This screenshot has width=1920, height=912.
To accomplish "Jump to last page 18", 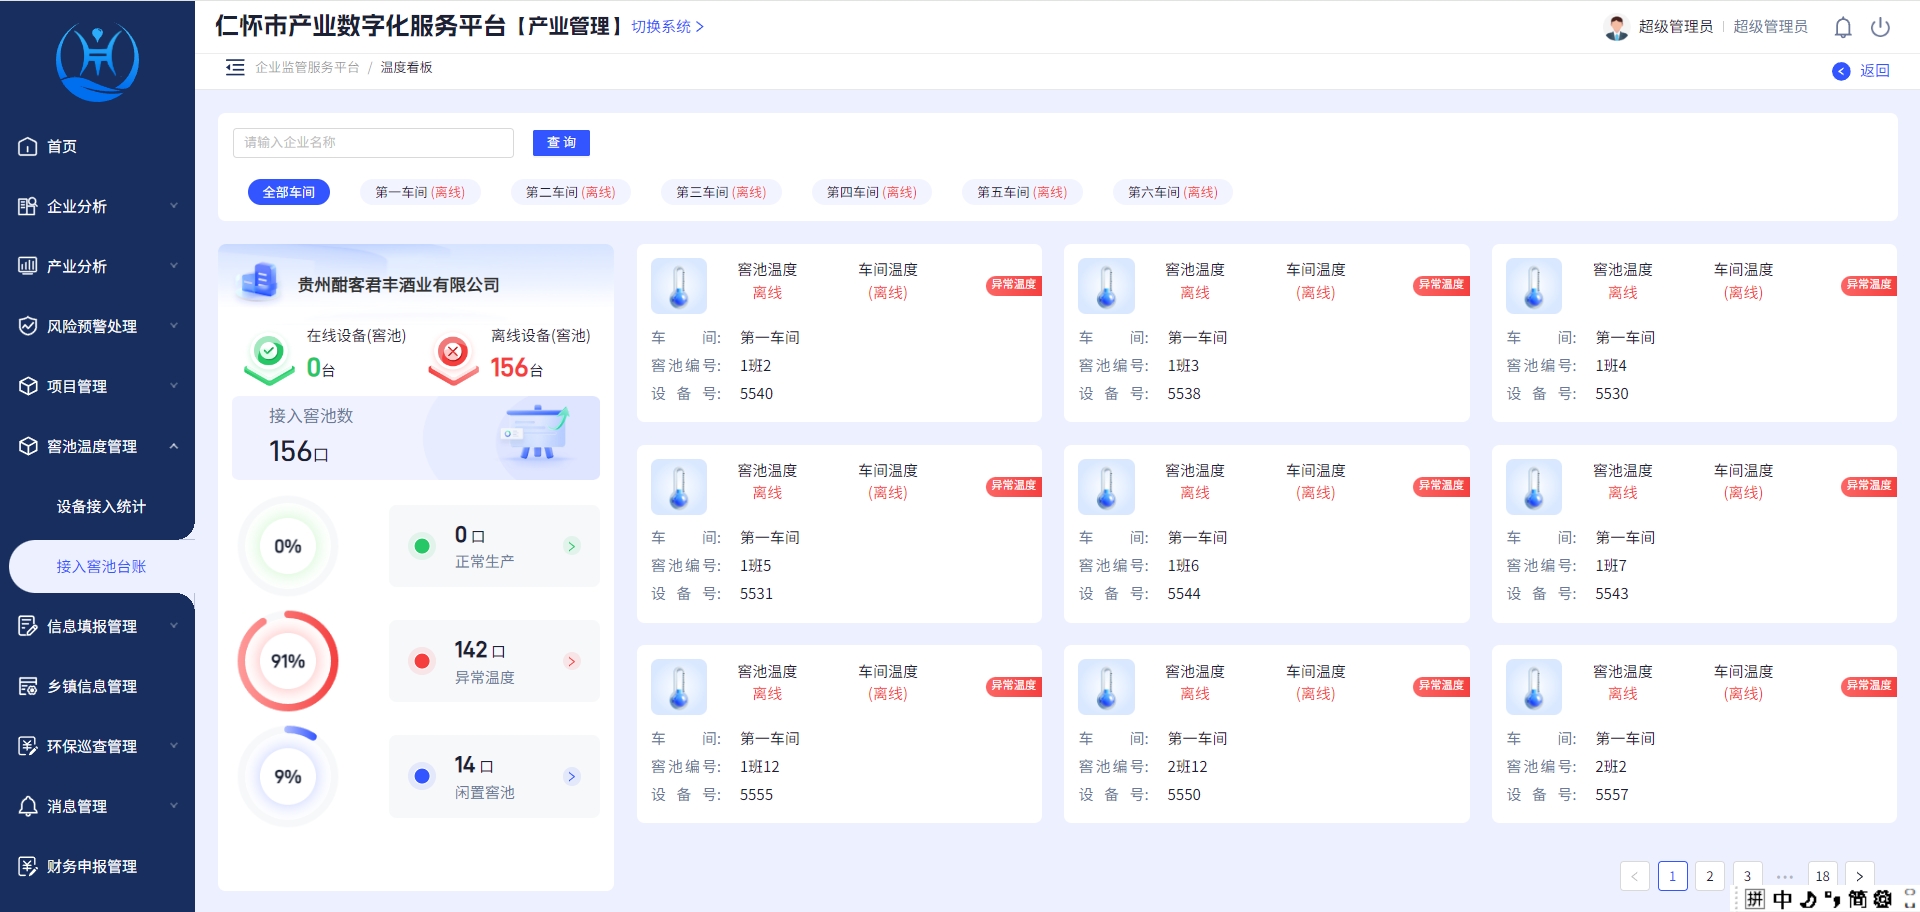I will coord(1823,876).
